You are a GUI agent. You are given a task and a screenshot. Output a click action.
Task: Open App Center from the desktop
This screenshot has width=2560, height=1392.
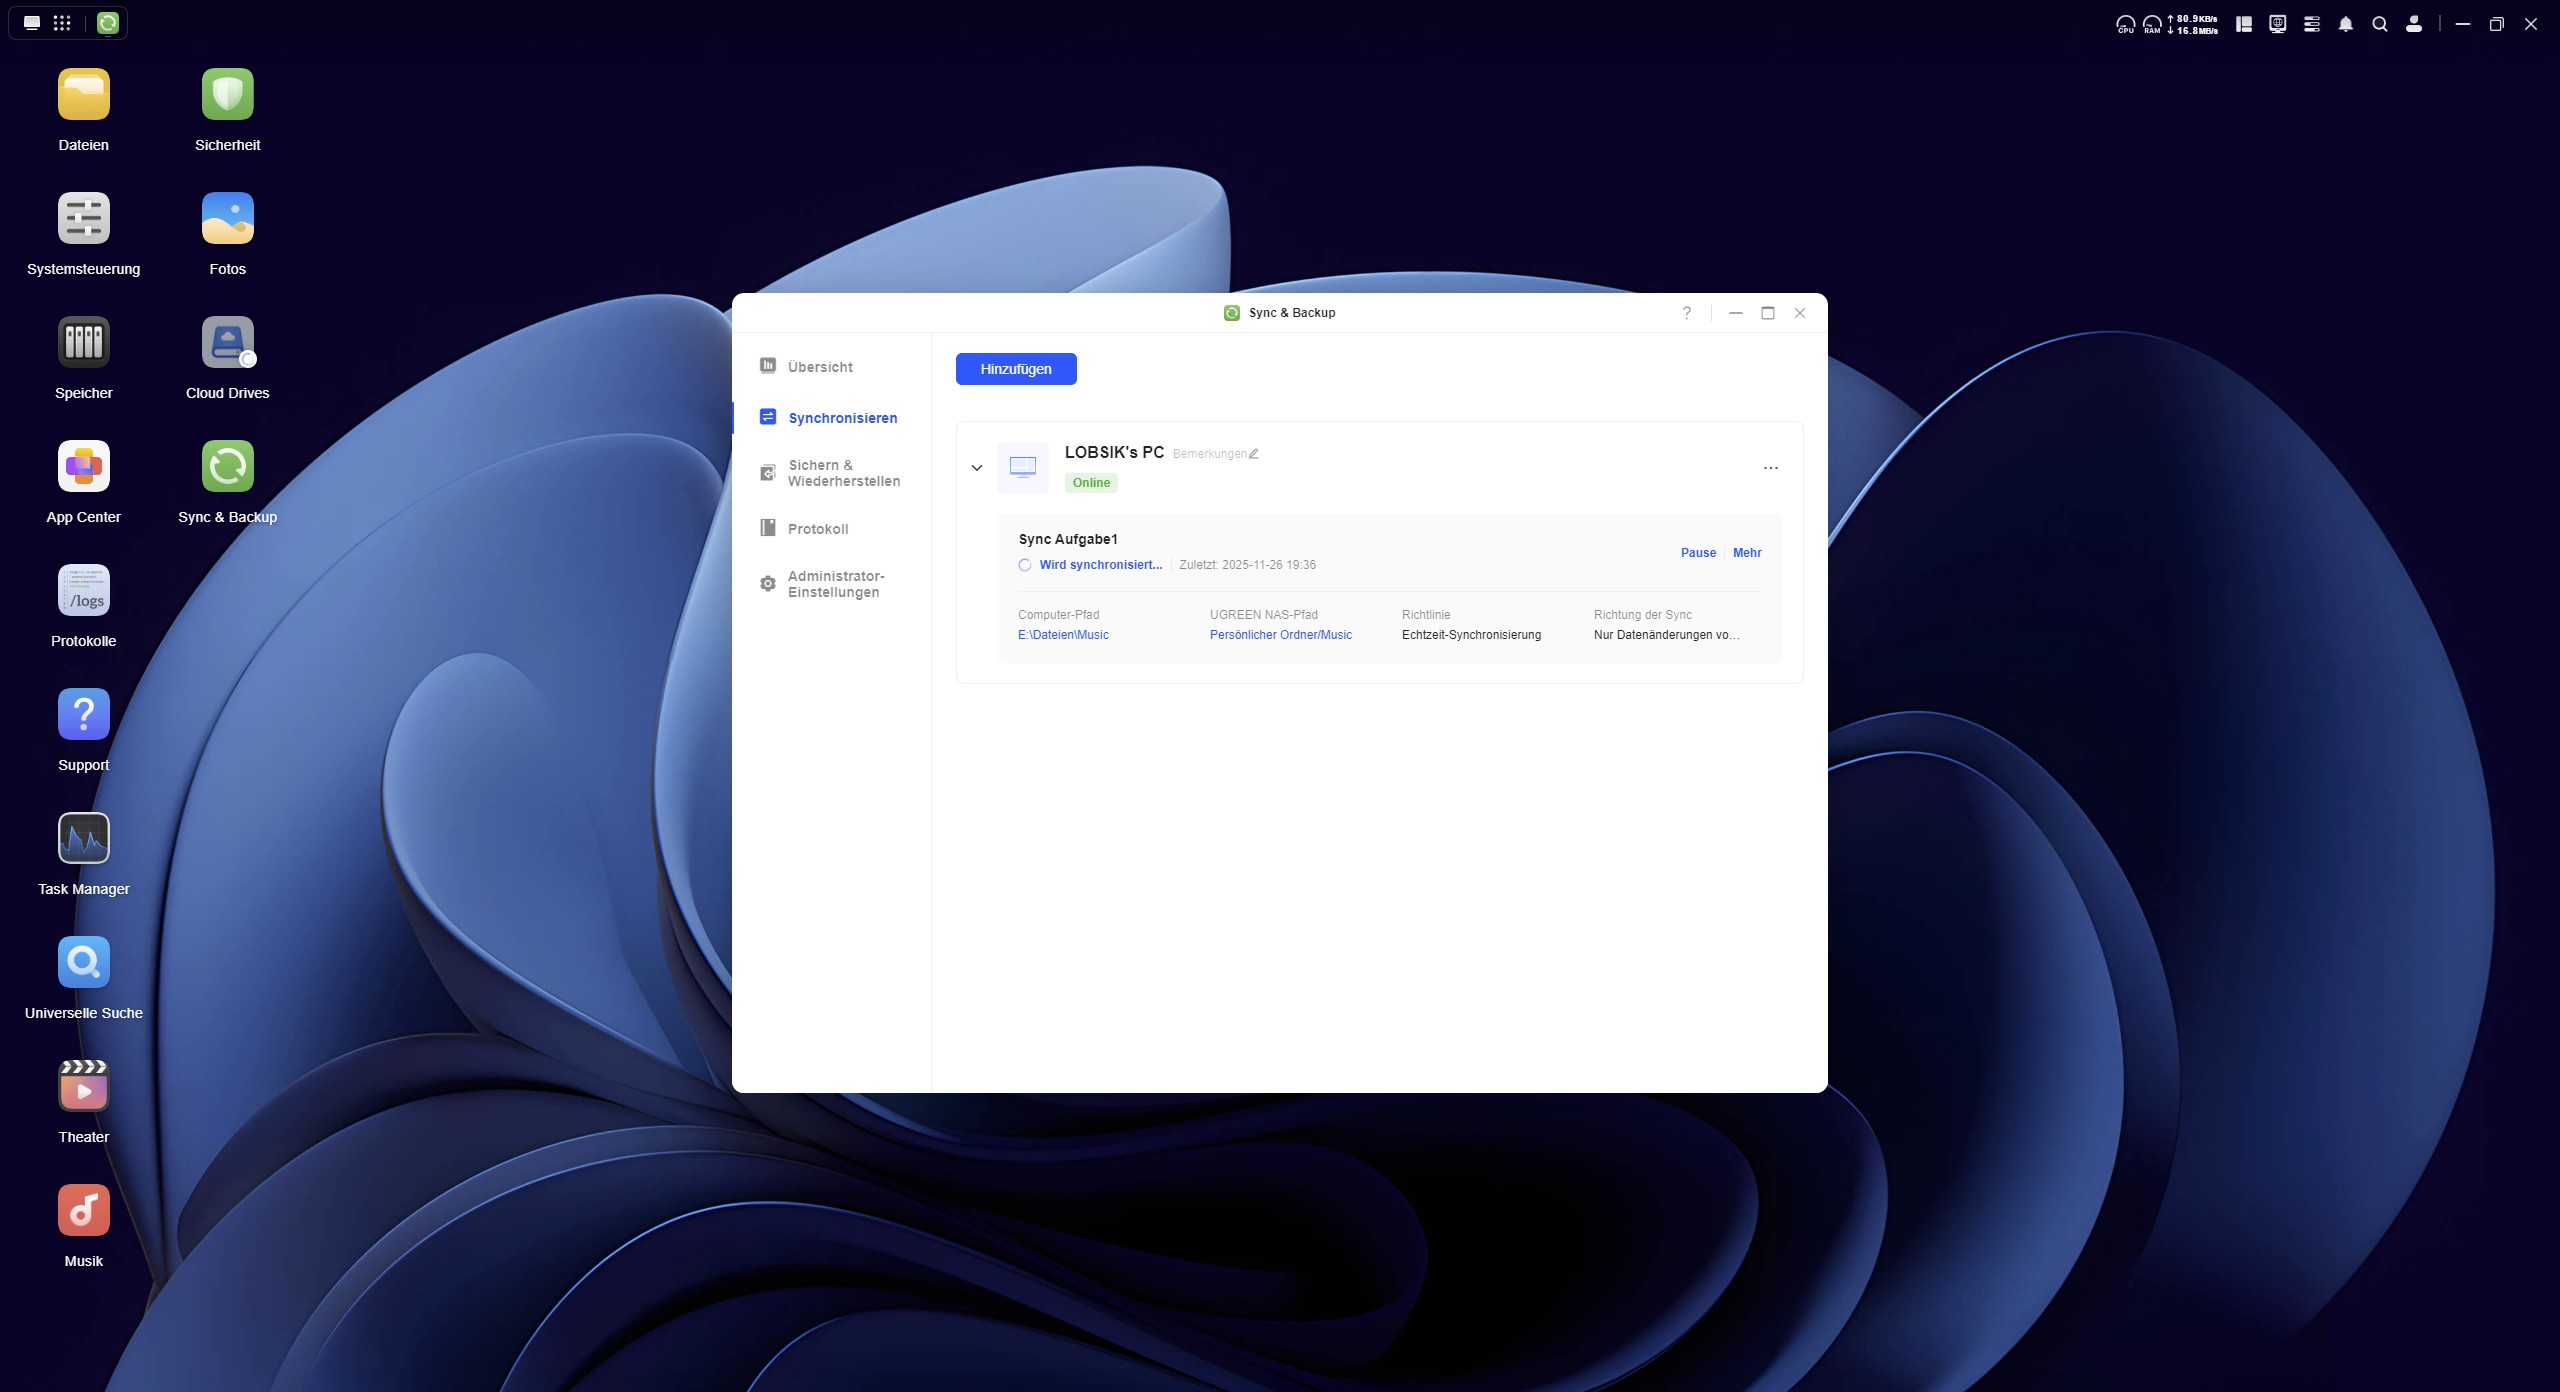click(x=84, y=467)
